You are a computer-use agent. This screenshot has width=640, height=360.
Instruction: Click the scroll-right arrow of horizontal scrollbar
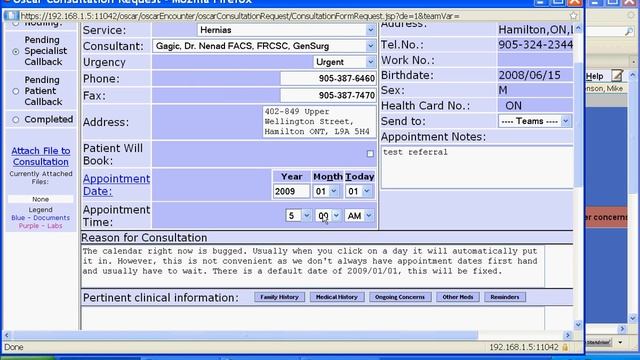[x=568, y=335]
